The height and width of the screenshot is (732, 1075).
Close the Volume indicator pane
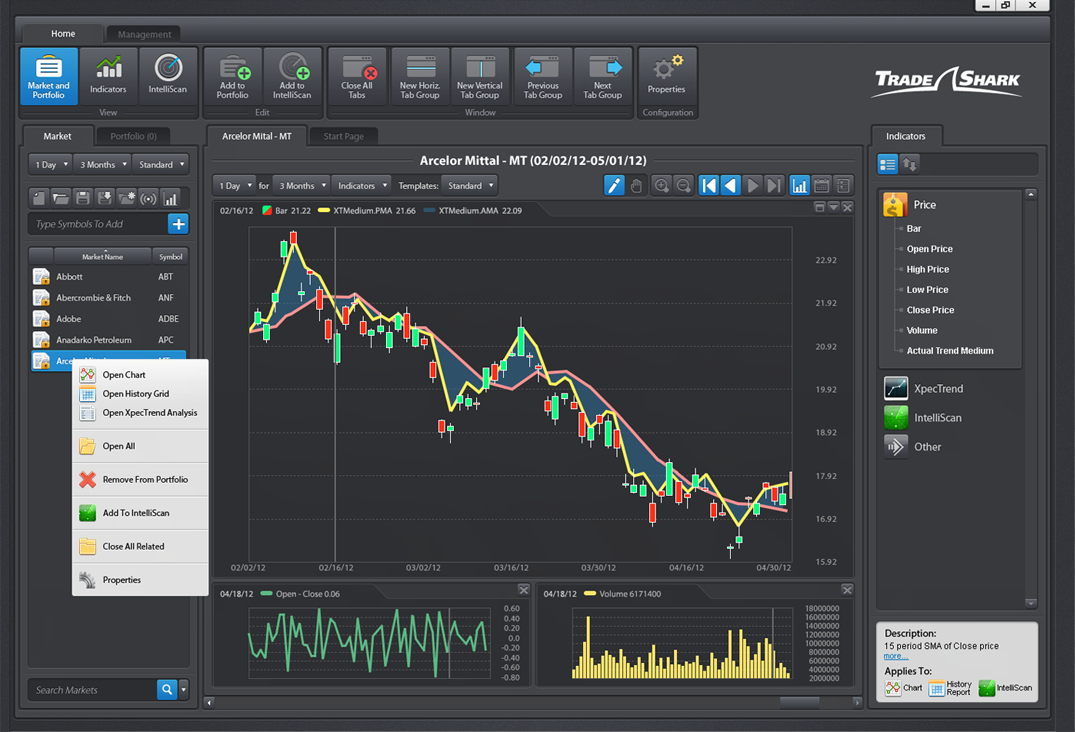847,590
